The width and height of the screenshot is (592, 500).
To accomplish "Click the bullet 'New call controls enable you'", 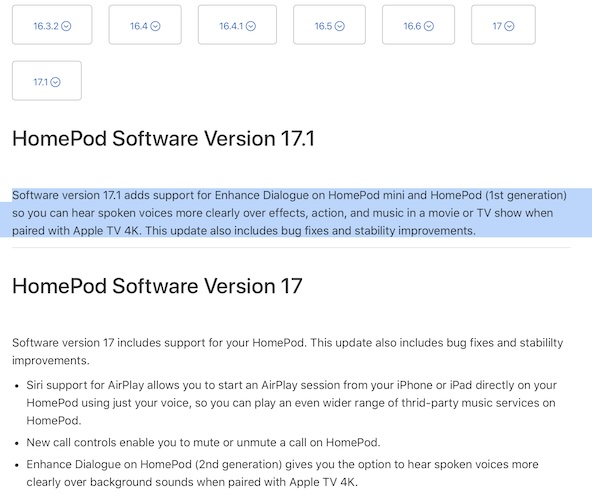I will (x=203, y=442).
